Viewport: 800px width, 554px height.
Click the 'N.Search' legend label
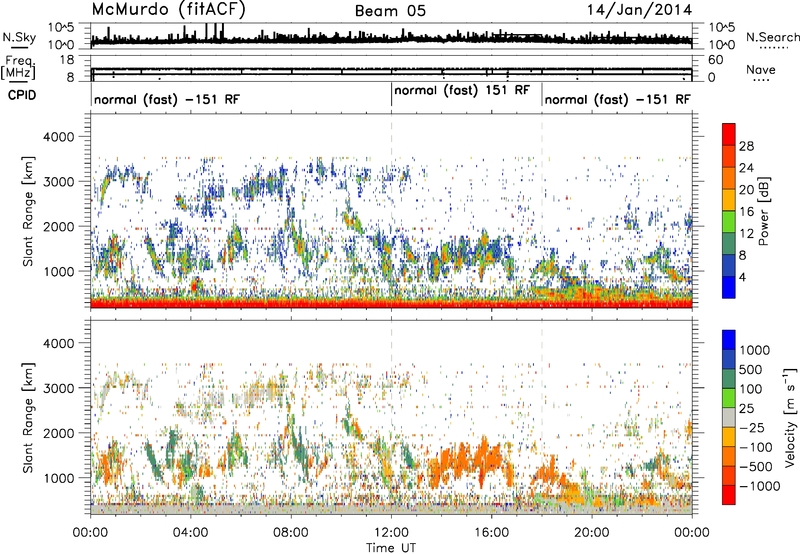pos(772,37)
